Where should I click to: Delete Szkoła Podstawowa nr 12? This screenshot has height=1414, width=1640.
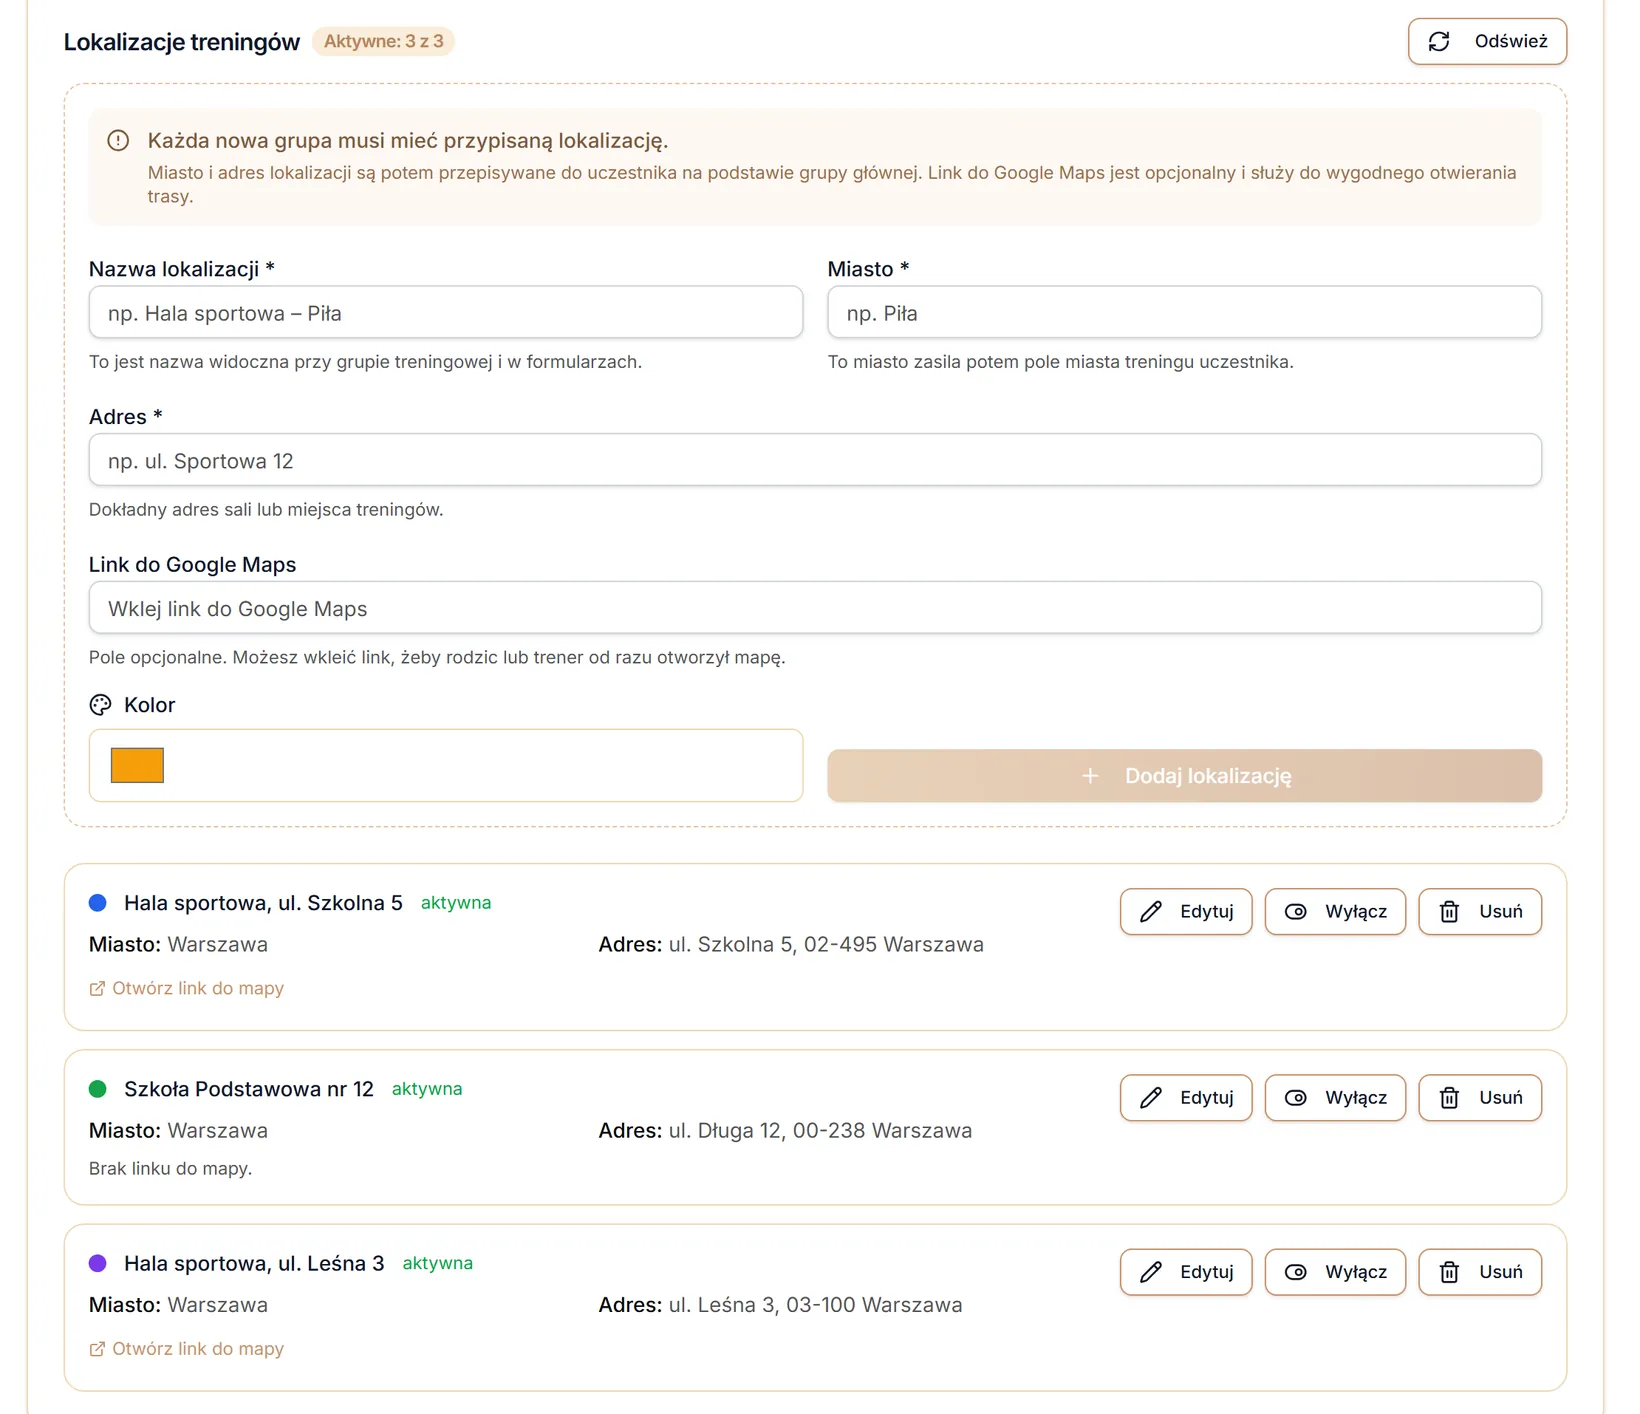1480,1098
